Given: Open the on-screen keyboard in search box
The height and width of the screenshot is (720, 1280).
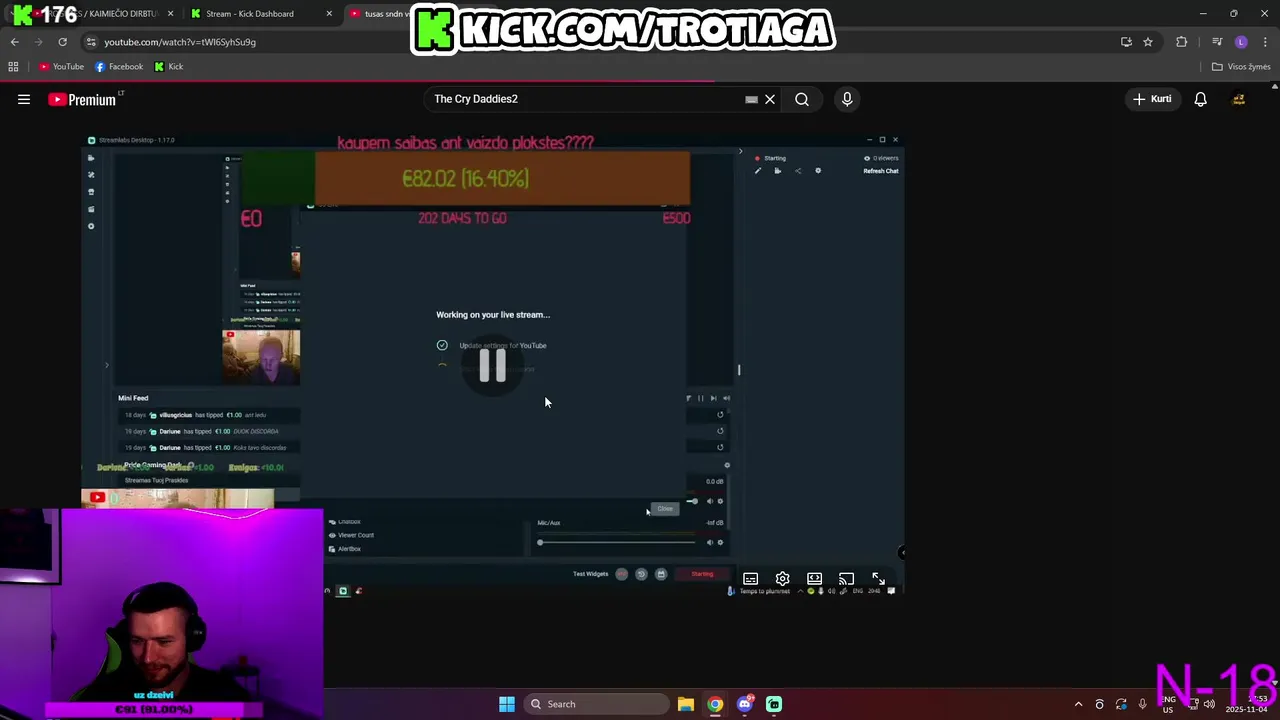Looking at the screenshot, I should [751, 99].
